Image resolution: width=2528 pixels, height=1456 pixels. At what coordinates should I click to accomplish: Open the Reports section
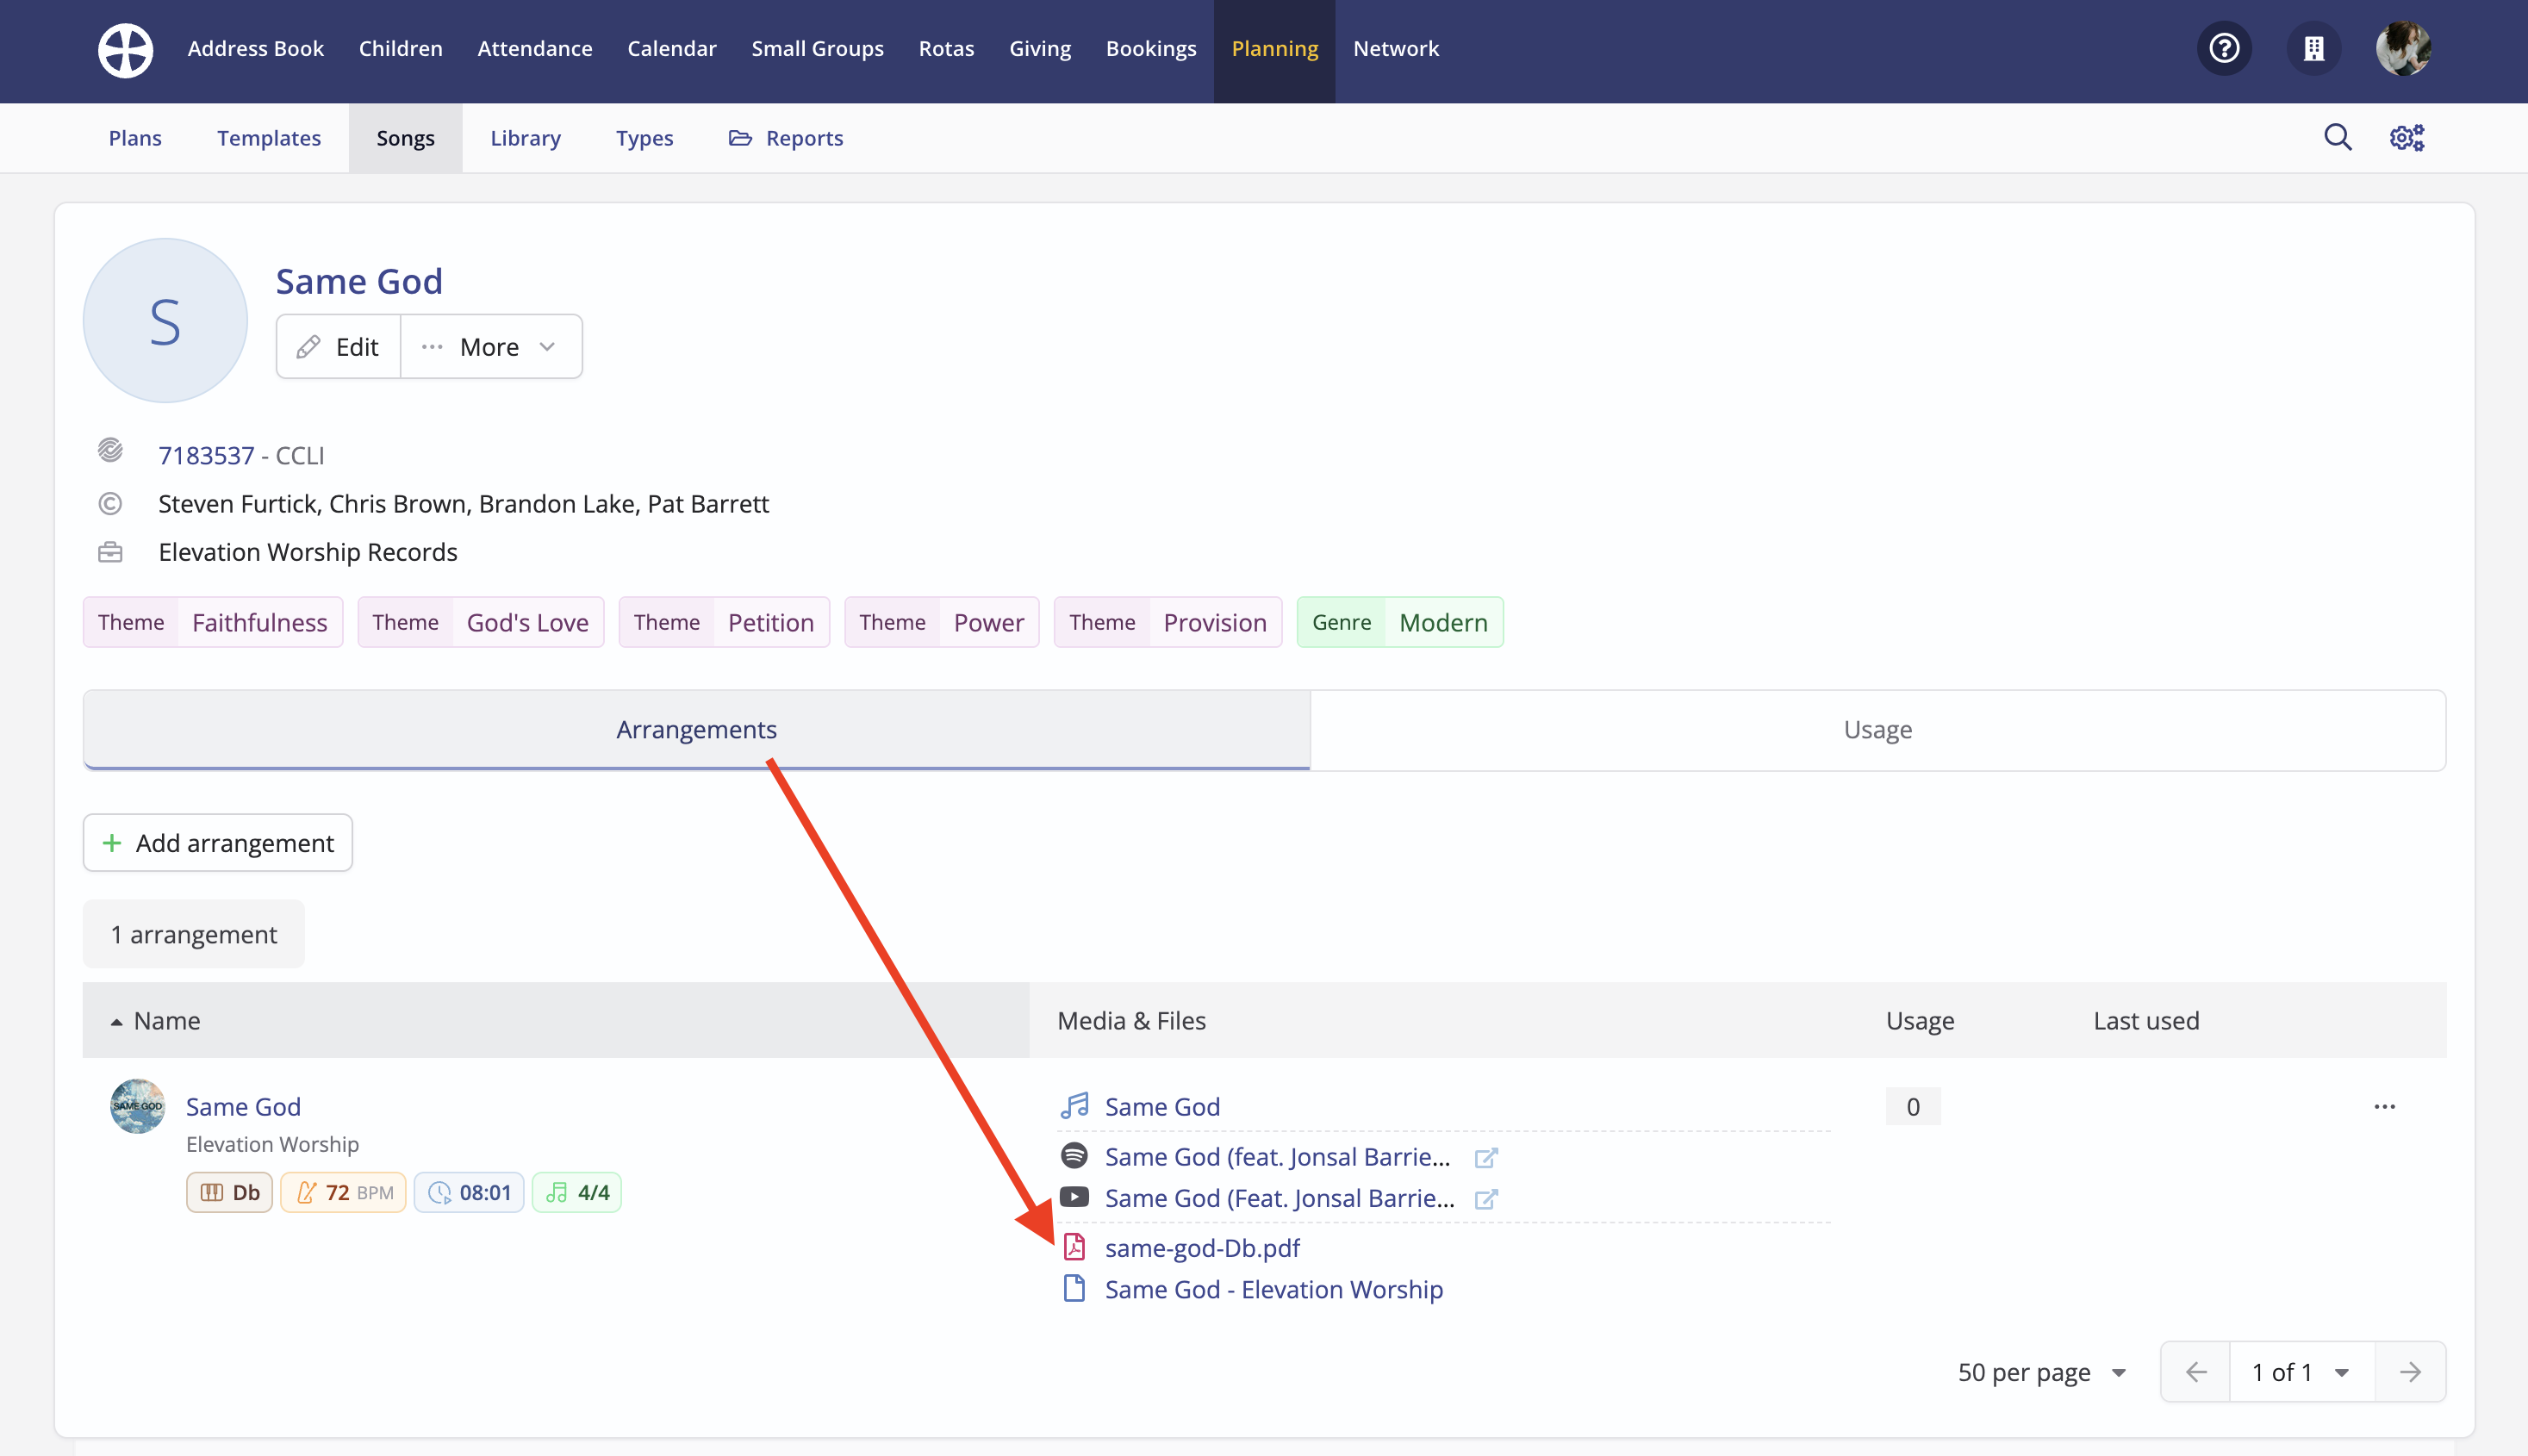coord(786,138)
